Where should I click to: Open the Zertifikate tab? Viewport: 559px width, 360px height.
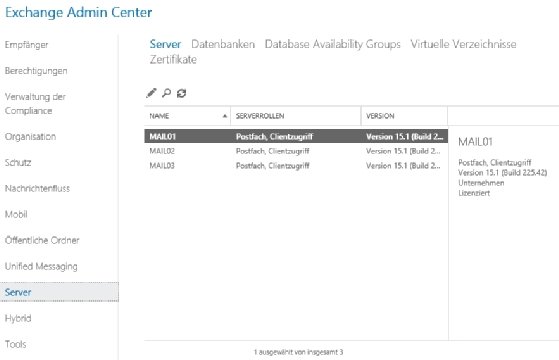click(x=173, y=60)
